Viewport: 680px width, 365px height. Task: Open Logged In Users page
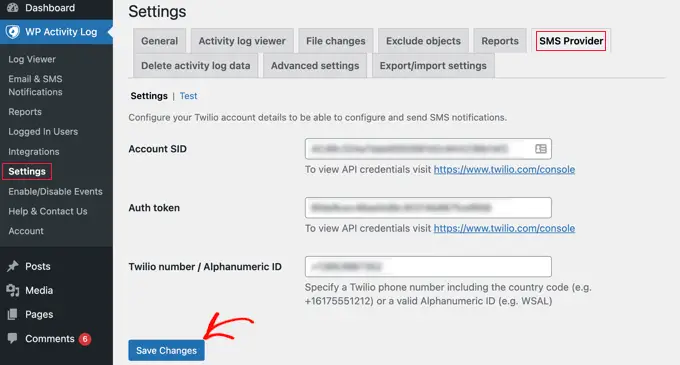(43, 131)
